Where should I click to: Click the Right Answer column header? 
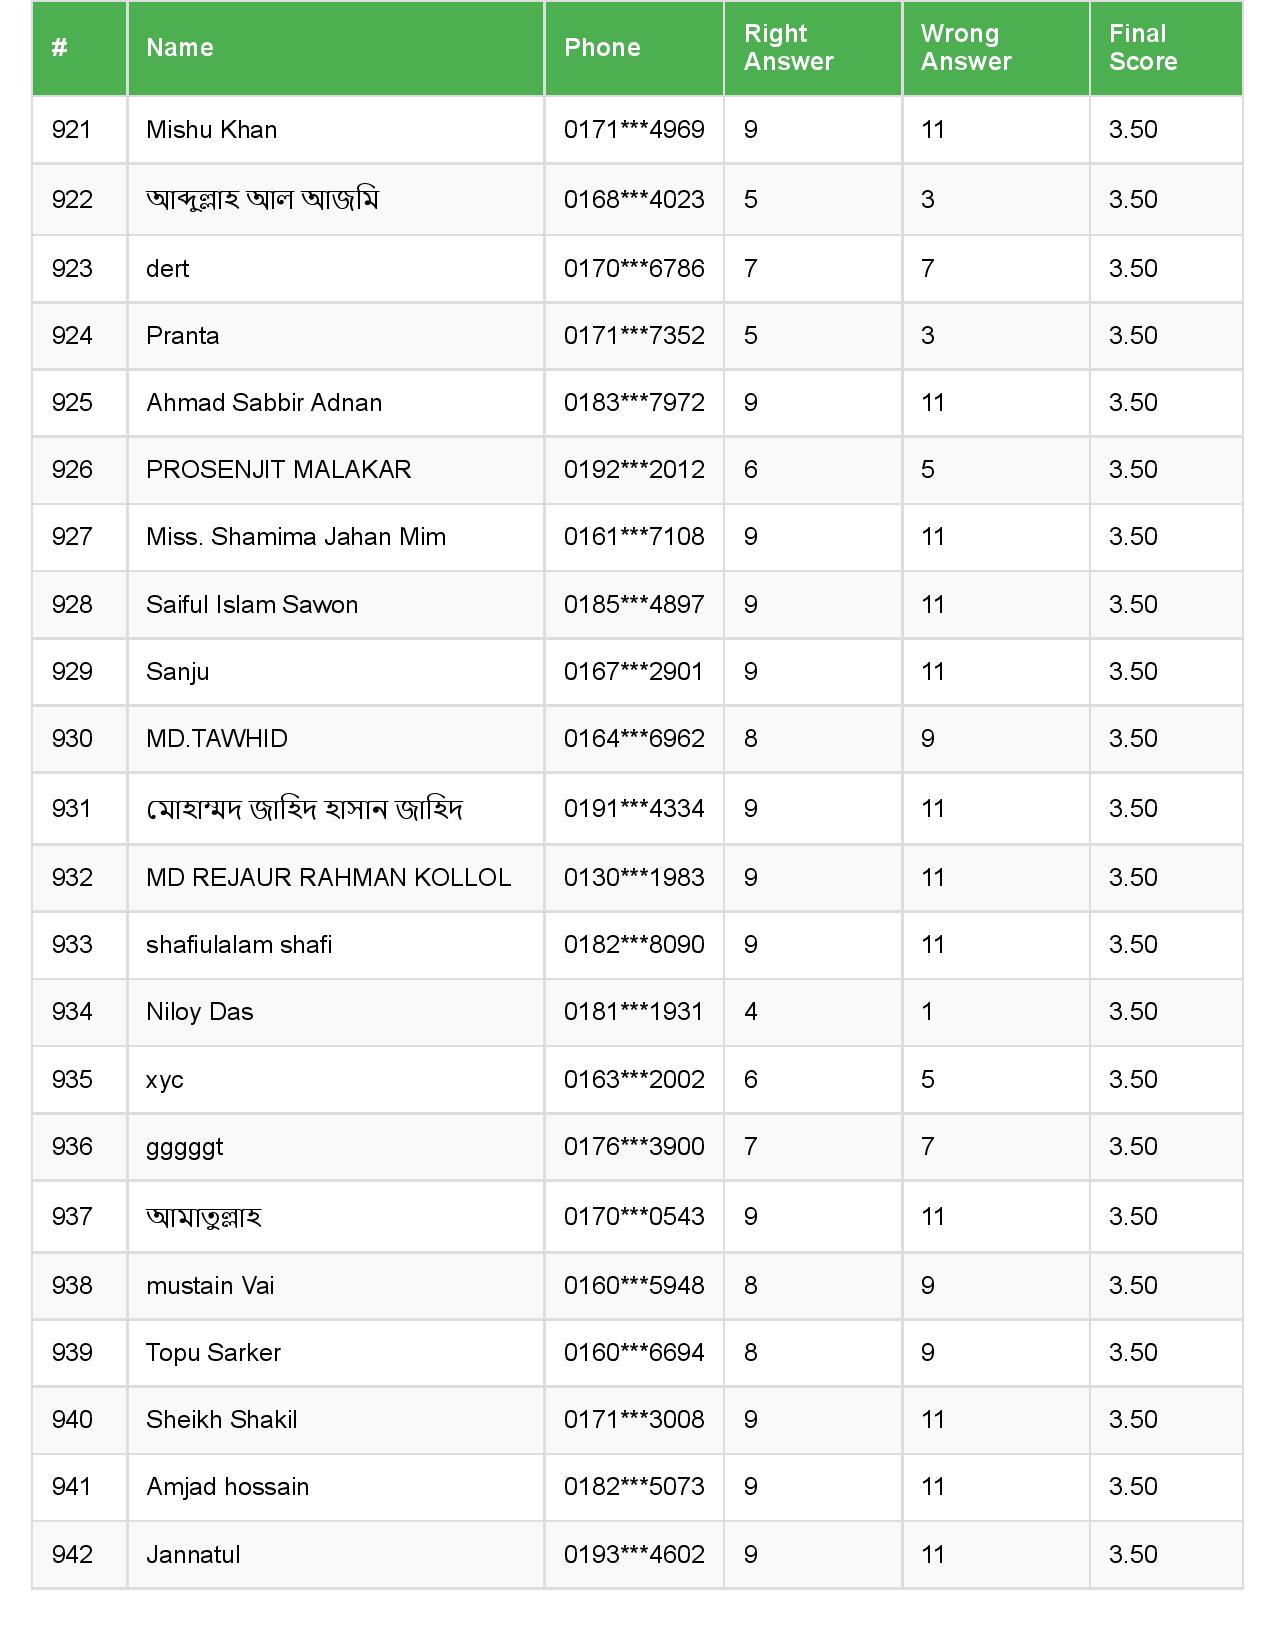pos(788,48)
